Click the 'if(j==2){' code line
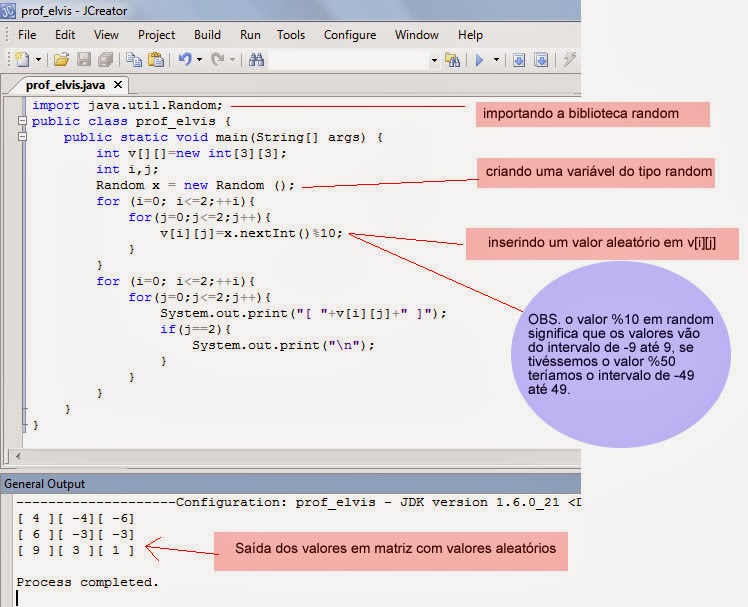 195,329
